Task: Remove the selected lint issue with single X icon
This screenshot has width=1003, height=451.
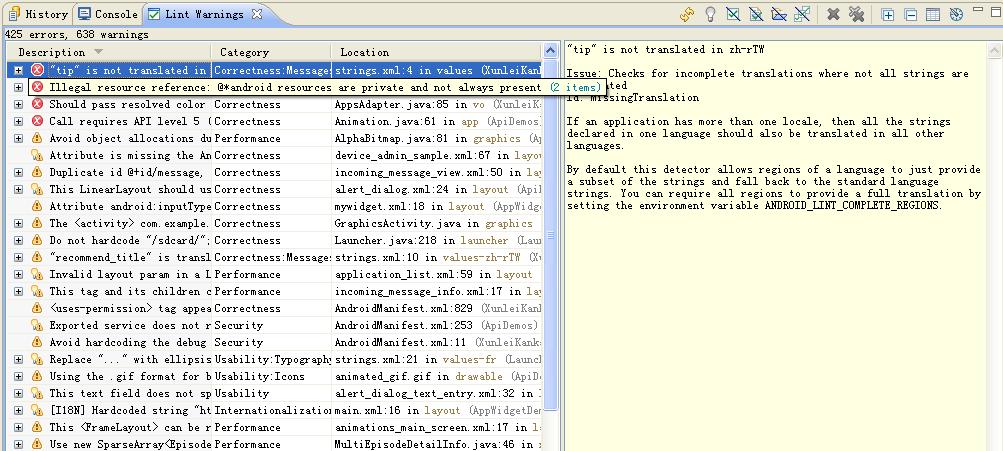Action: pos(833,14)
